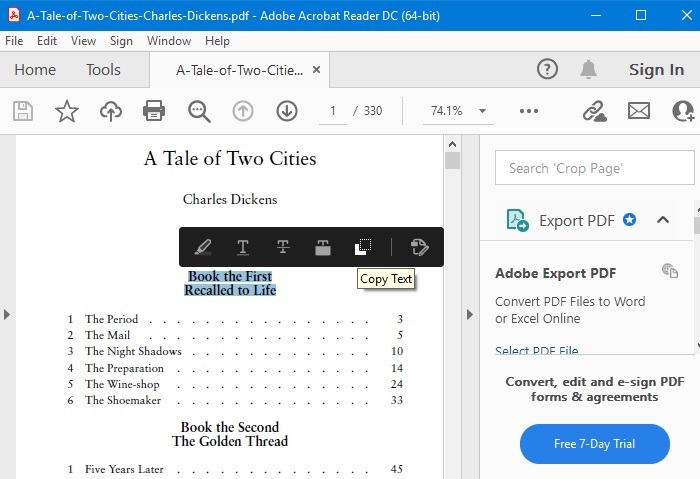Click the Share link icon
The image size is (700, 479).
[x=595, y=111]
